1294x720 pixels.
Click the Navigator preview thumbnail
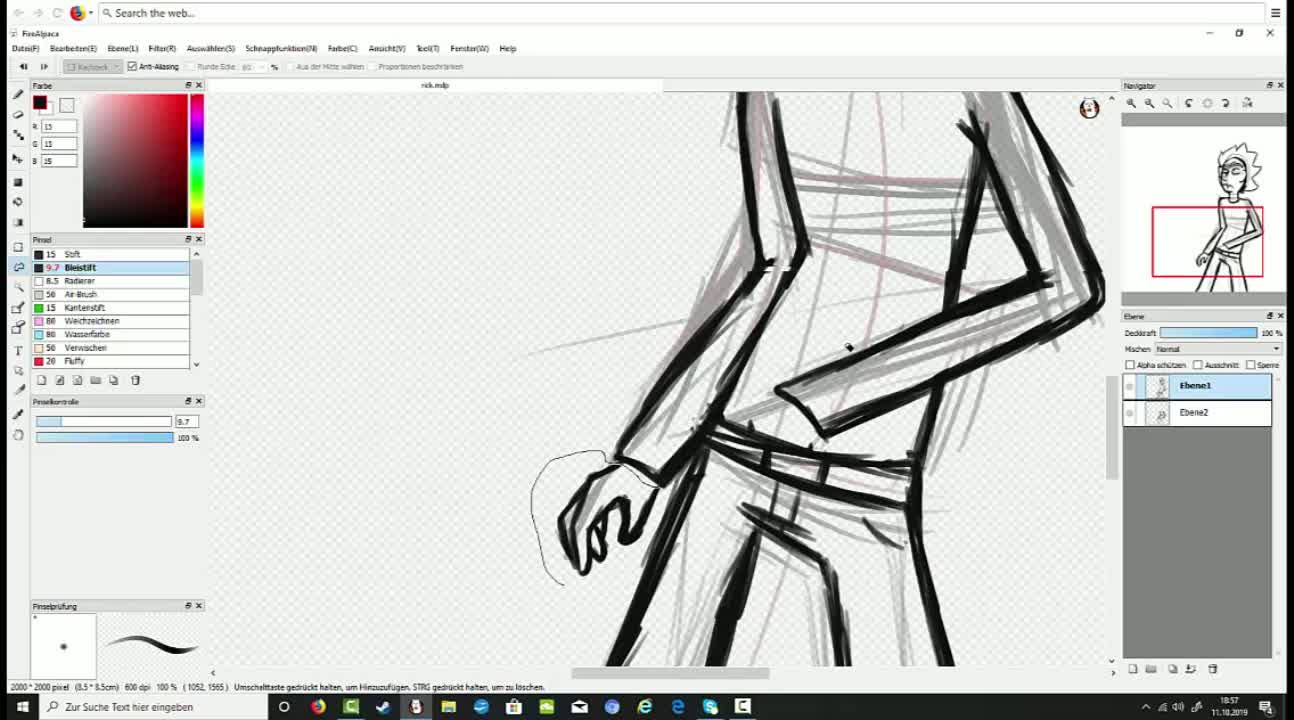(x=1203, y=209)
